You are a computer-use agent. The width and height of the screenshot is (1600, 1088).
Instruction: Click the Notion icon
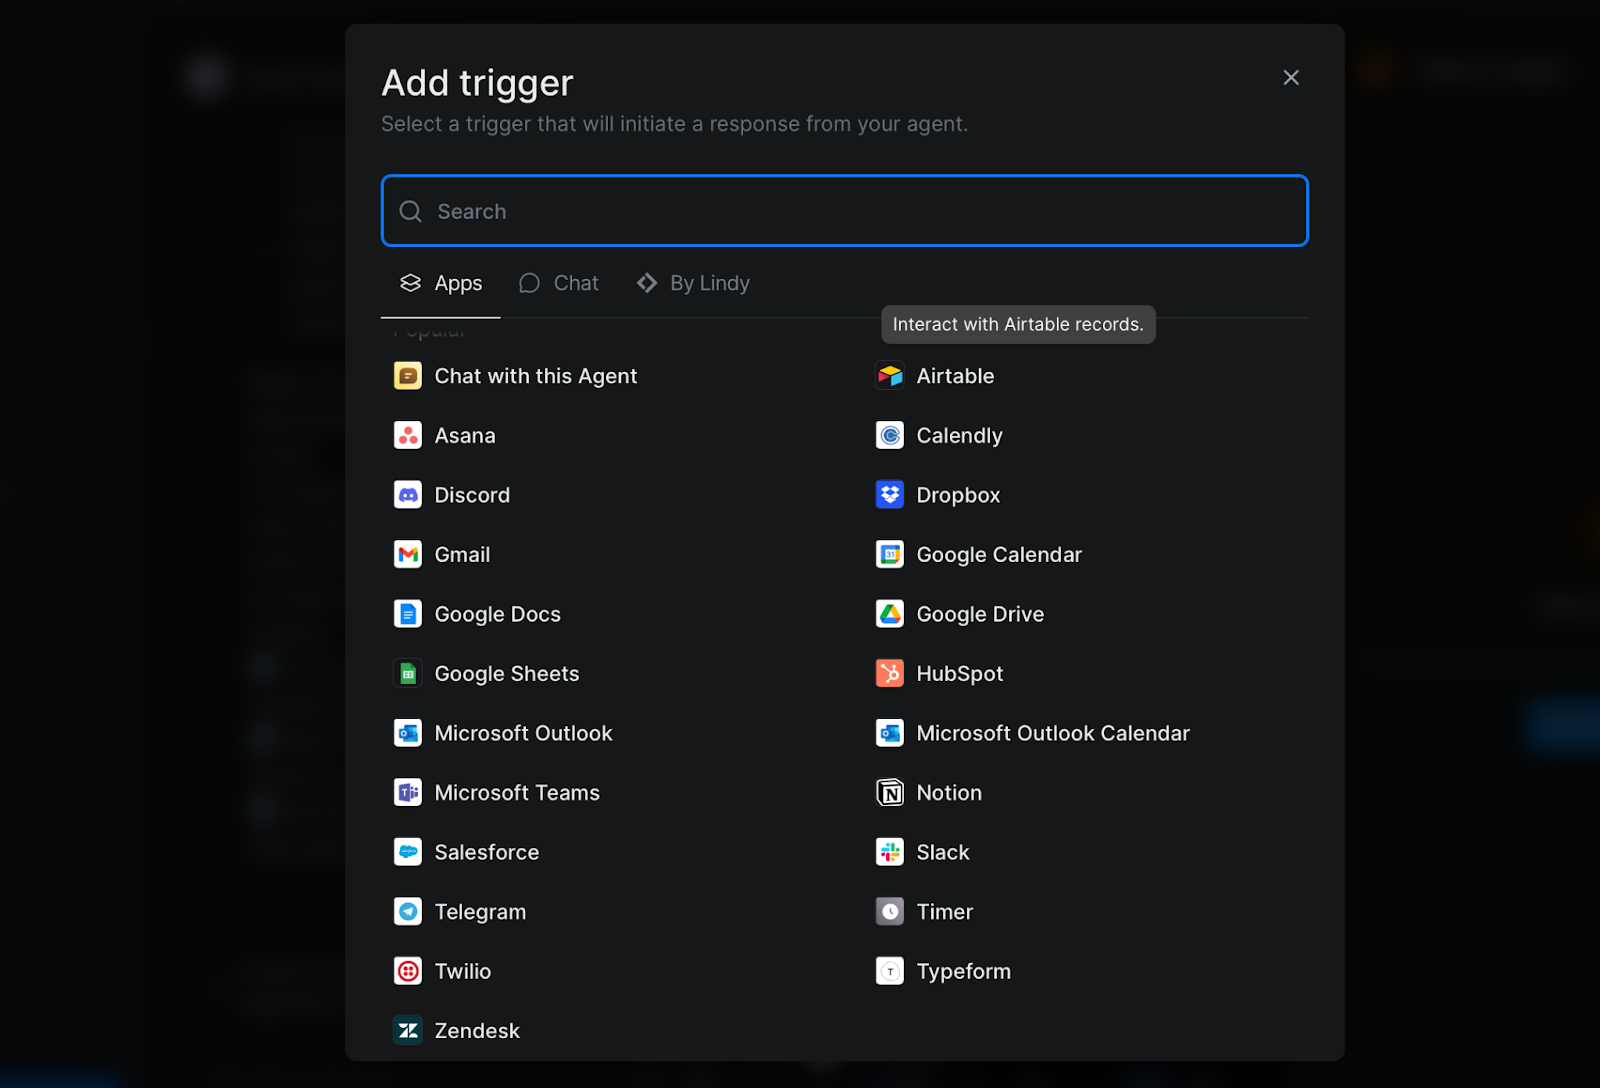tap(889, 793)
